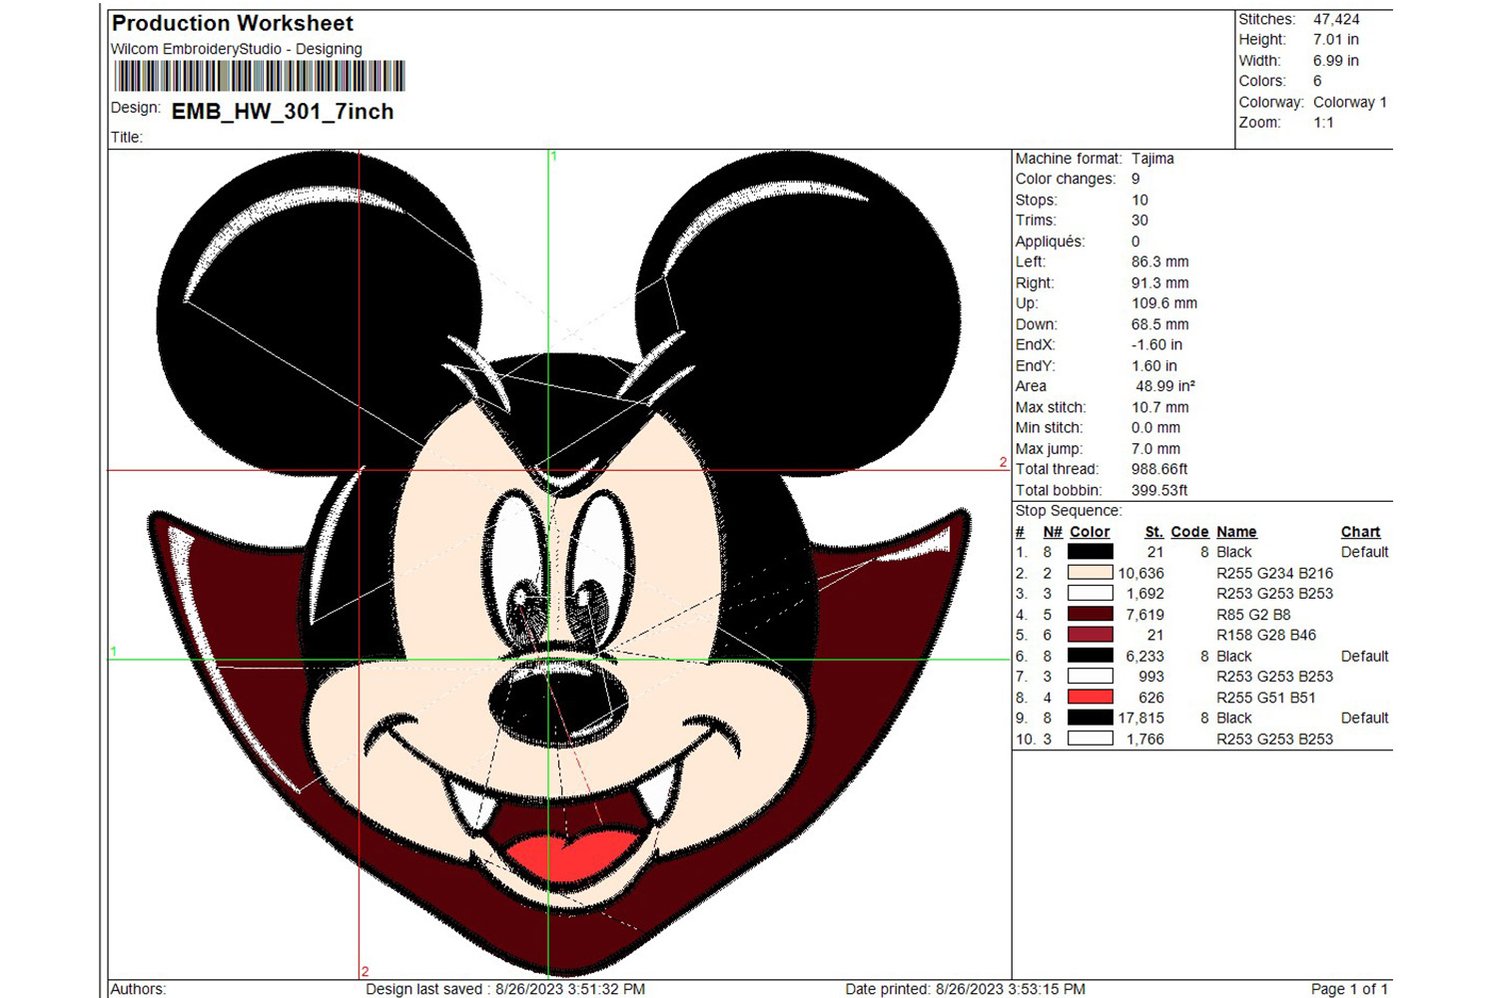The image size is (1500, 998).
Task: Click the "Code" column header
Action: point(1190,532)
